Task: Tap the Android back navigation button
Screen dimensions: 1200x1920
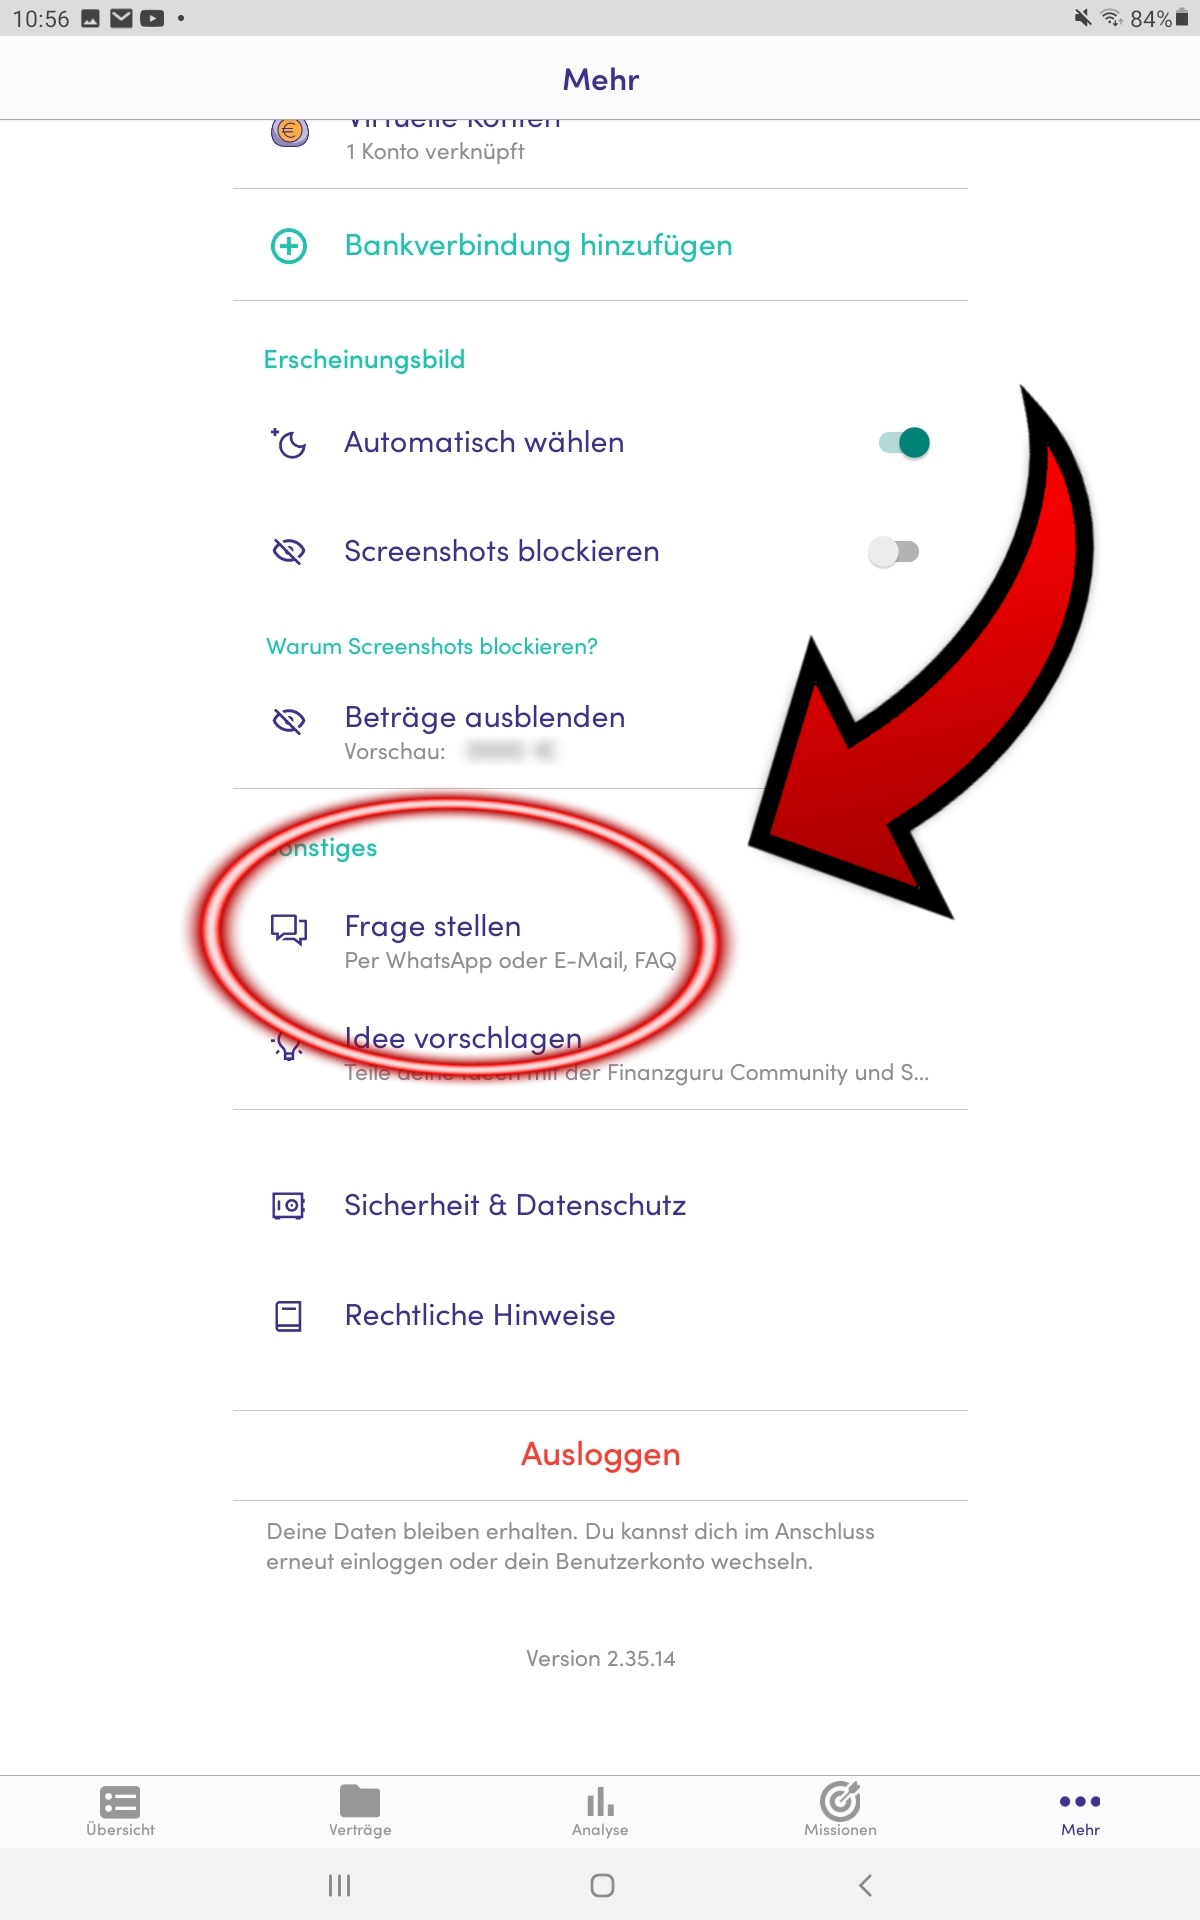Action: click(x=866, y=1886)
